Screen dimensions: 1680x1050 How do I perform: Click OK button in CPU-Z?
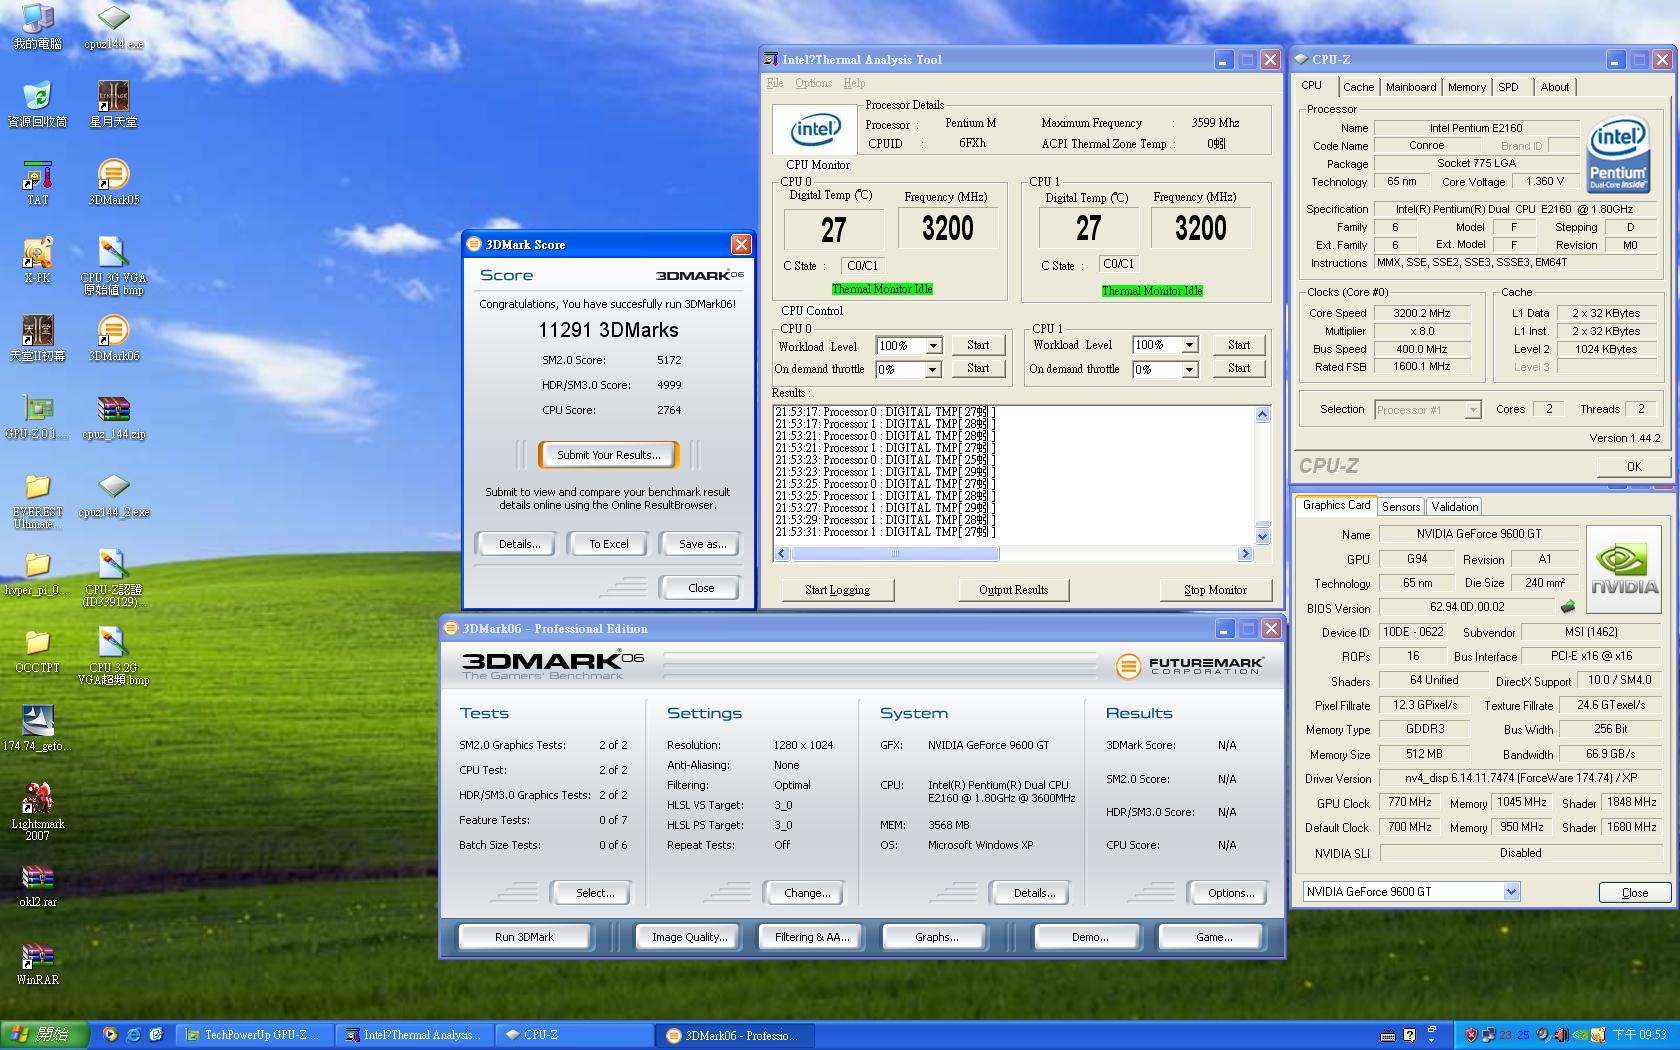(x=1633, y=466)
